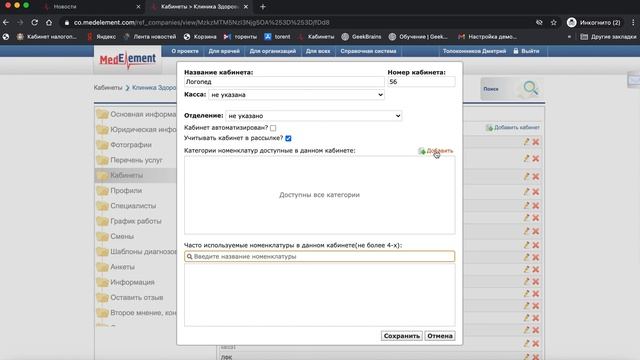
Task: Open the Отделение dropdown
Action: [313, 116]
